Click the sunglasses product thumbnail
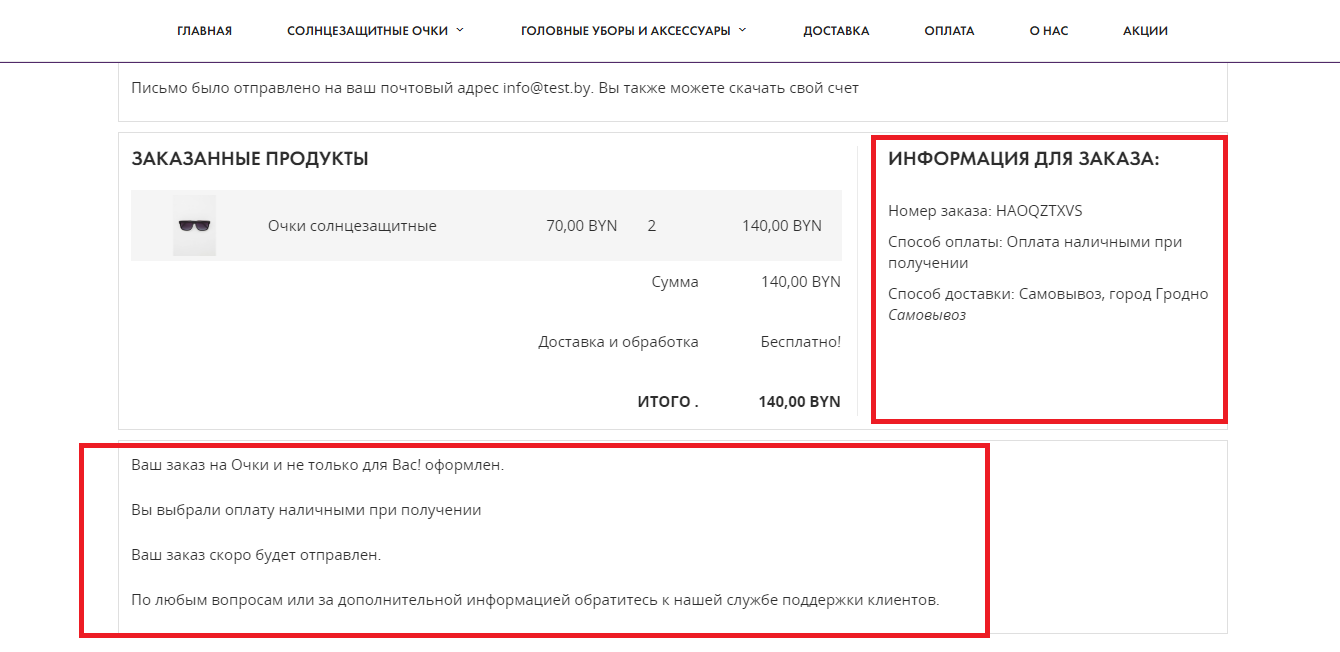 (x=194, y=226)
